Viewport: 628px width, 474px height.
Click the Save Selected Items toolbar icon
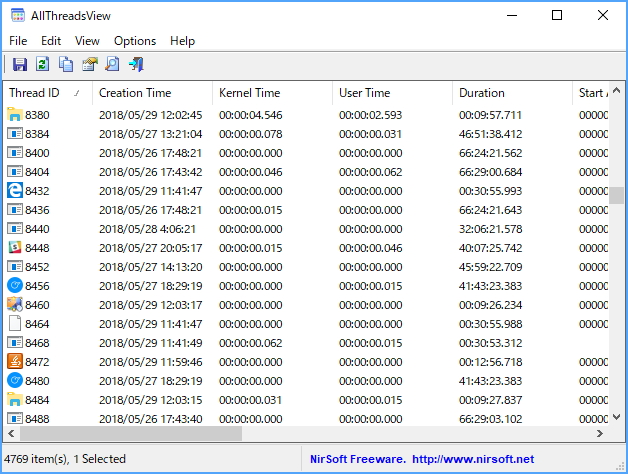point(20,64)
